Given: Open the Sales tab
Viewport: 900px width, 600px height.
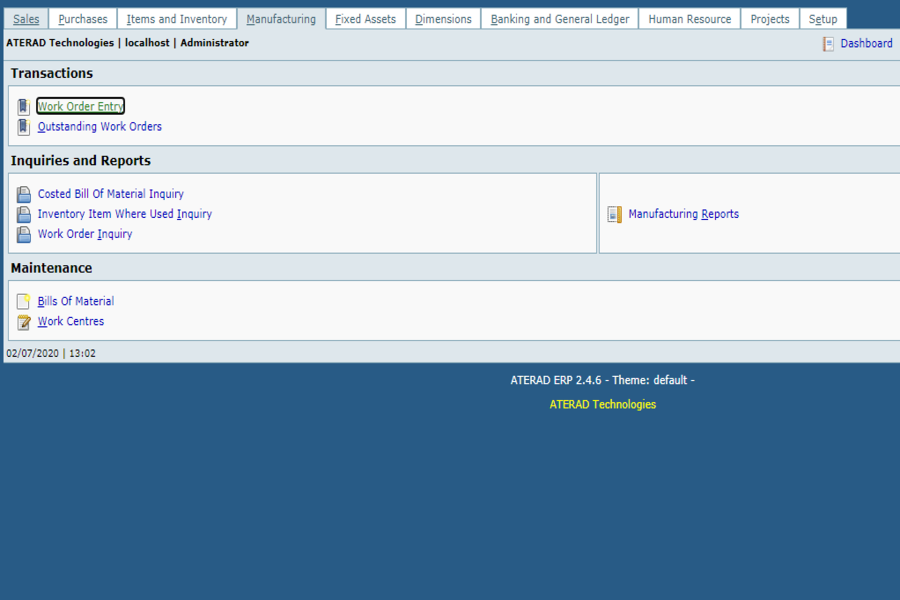Looking at the screenshot, I should coord(26,19).
